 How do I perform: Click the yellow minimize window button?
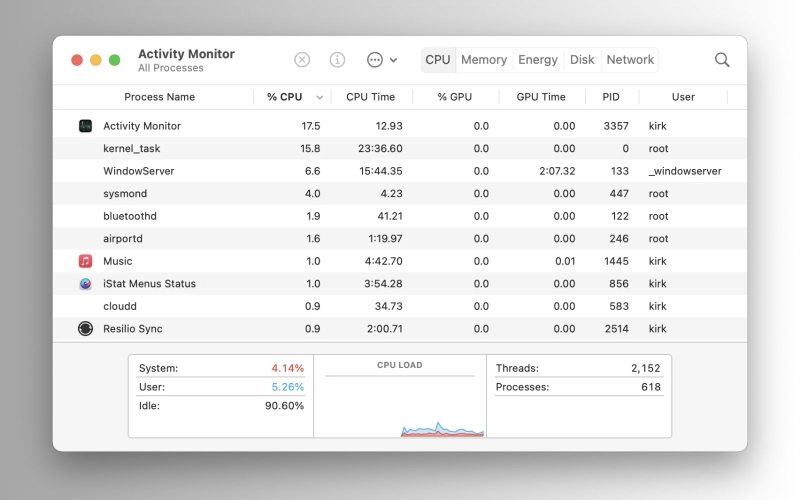coord(96,60)
